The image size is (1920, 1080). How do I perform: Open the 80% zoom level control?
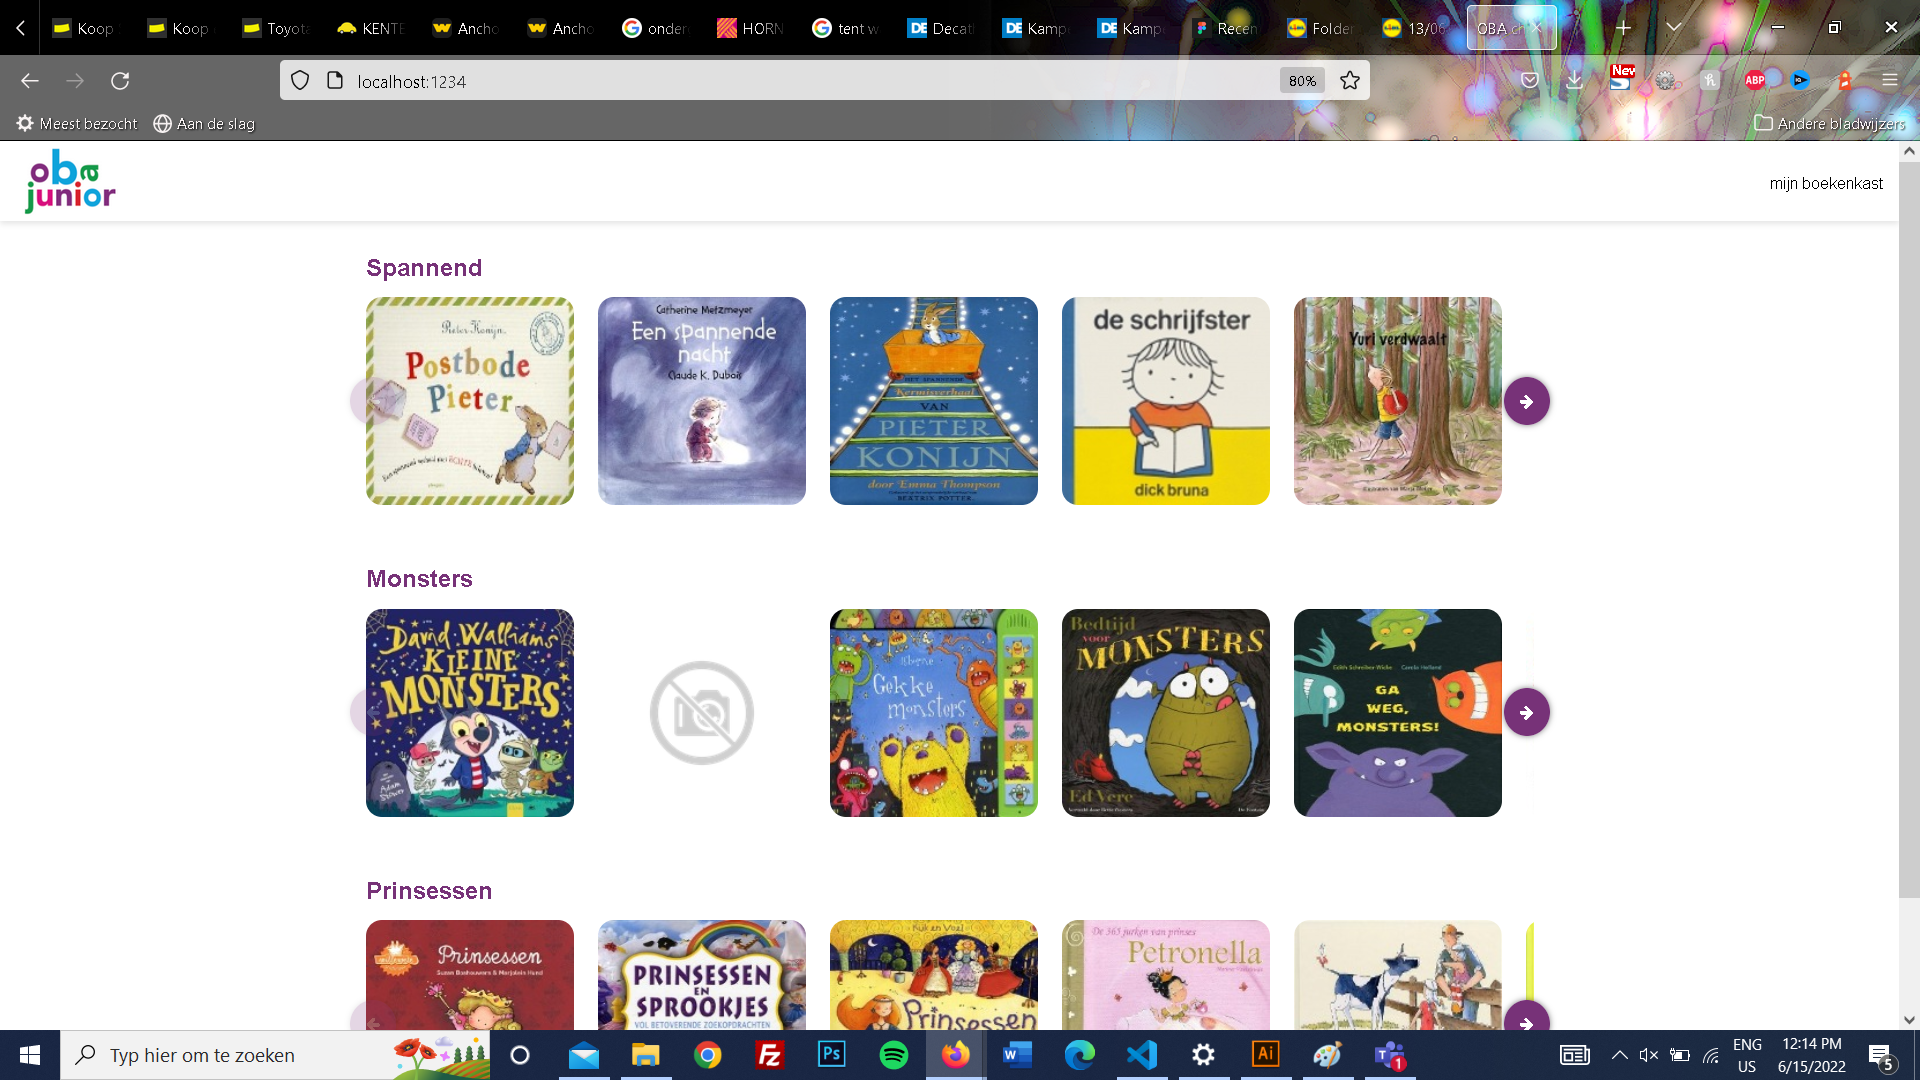pos(1302,80)
